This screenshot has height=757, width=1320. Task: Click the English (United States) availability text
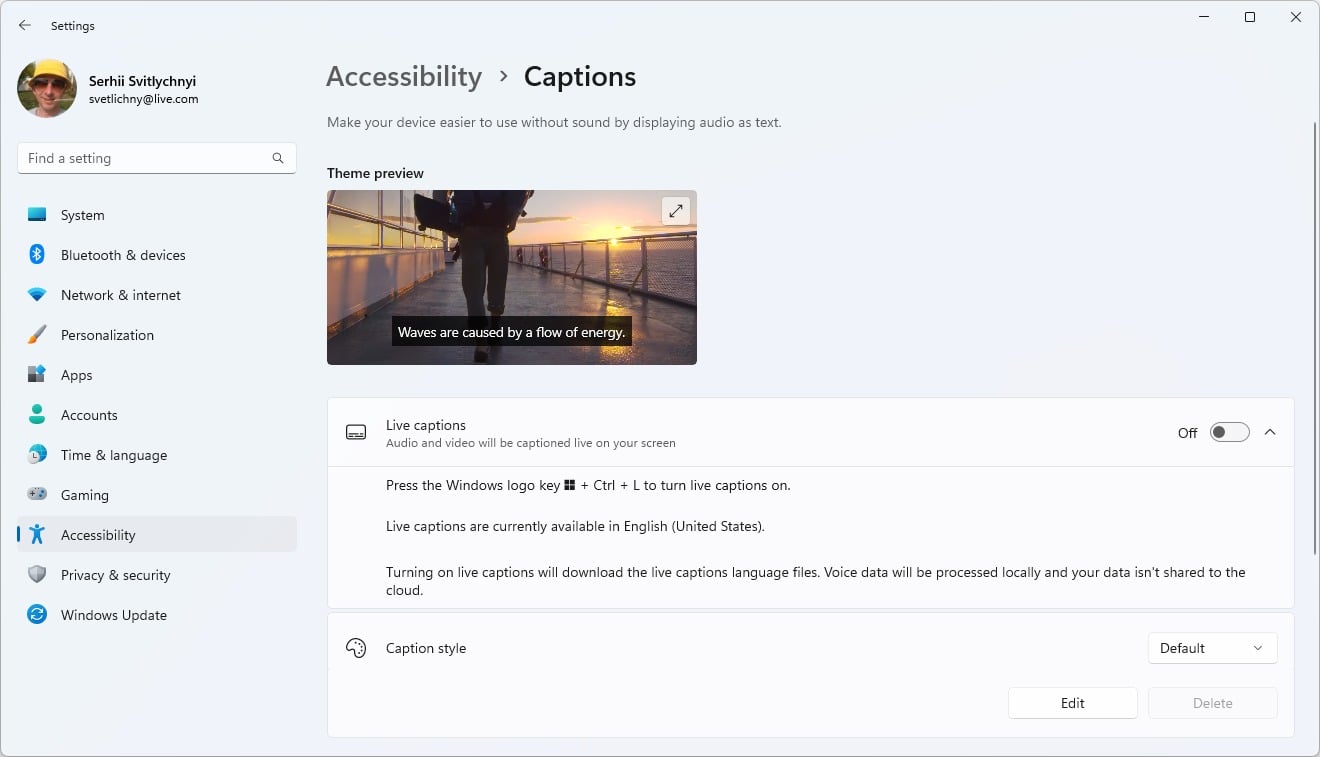coord(575,526)
